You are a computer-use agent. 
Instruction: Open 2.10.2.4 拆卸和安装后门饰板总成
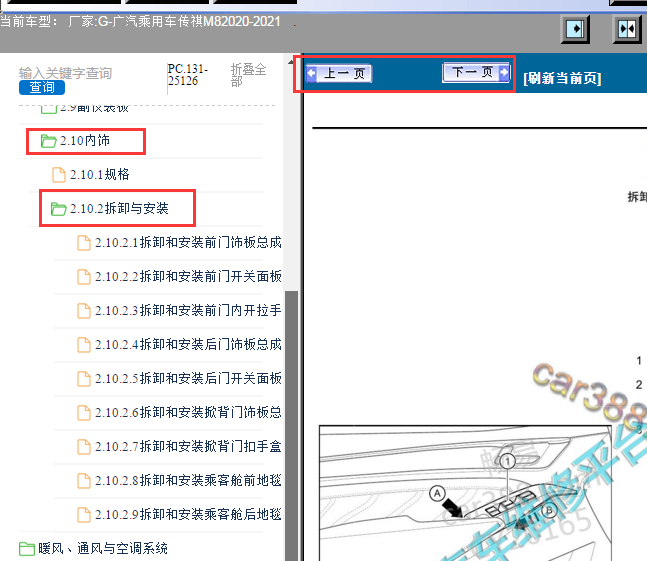click(188, 344)
